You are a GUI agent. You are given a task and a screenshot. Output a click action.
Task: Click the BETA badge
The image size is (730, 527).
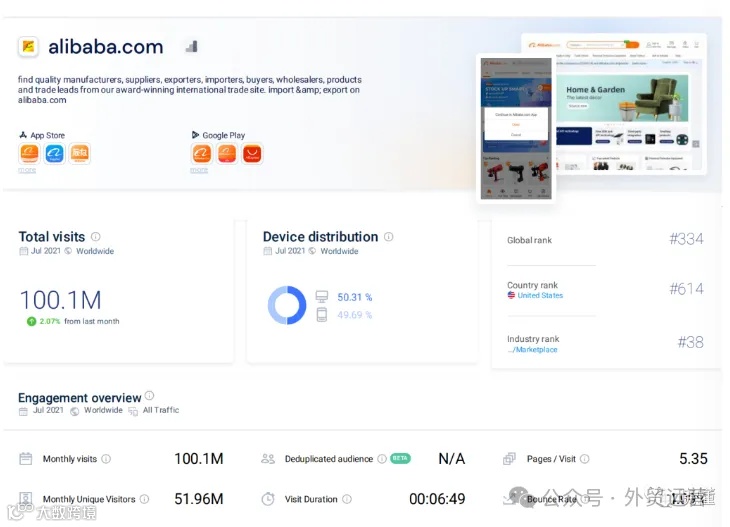400,458
